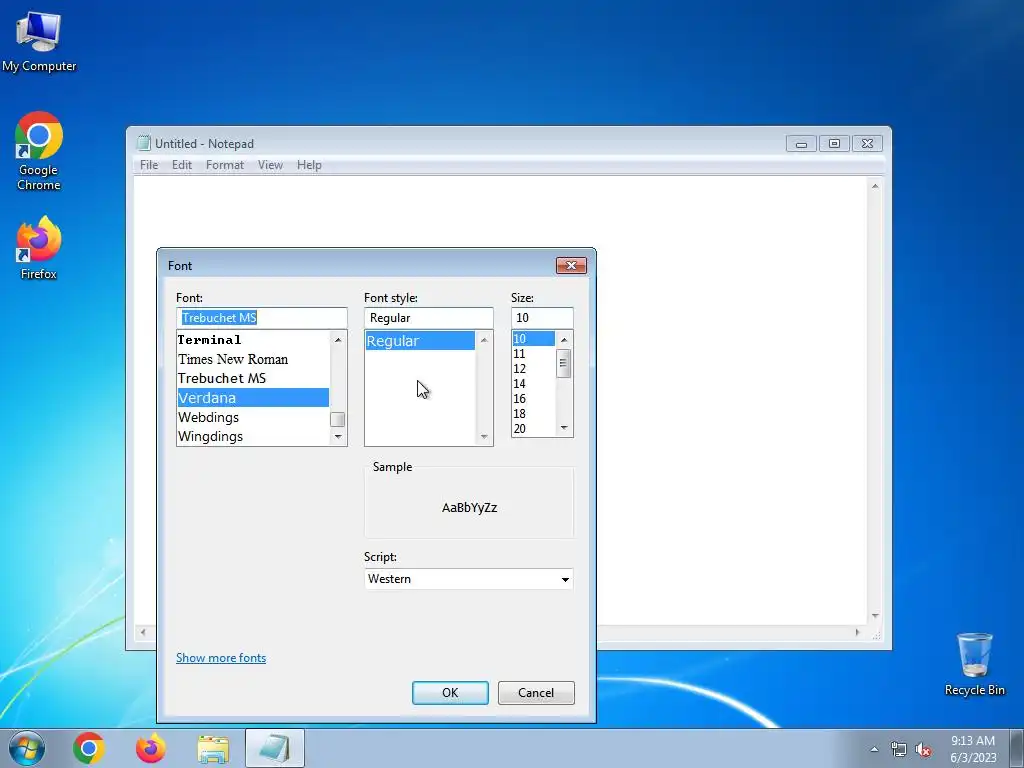This screenshot has height=768, width=1024.
Task: Click the font list scrollbar thumb
Action: click(338, 419)
